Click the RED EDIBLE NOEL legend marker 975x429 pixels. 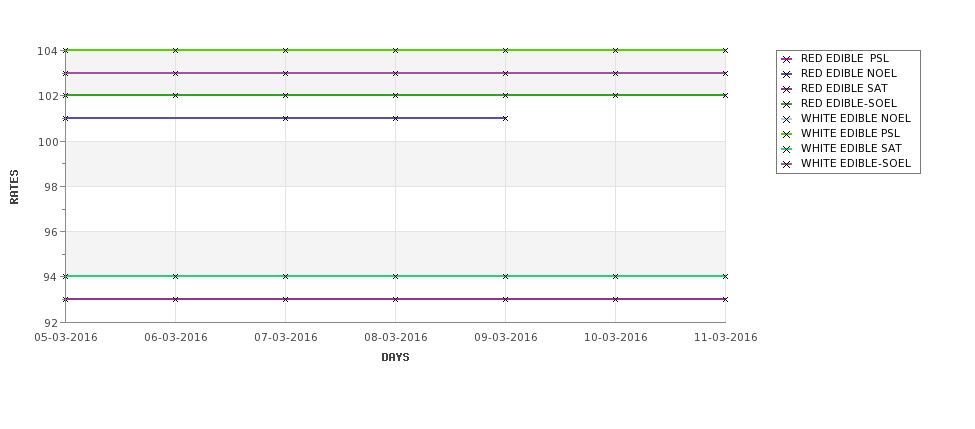[x=787, y=74]
